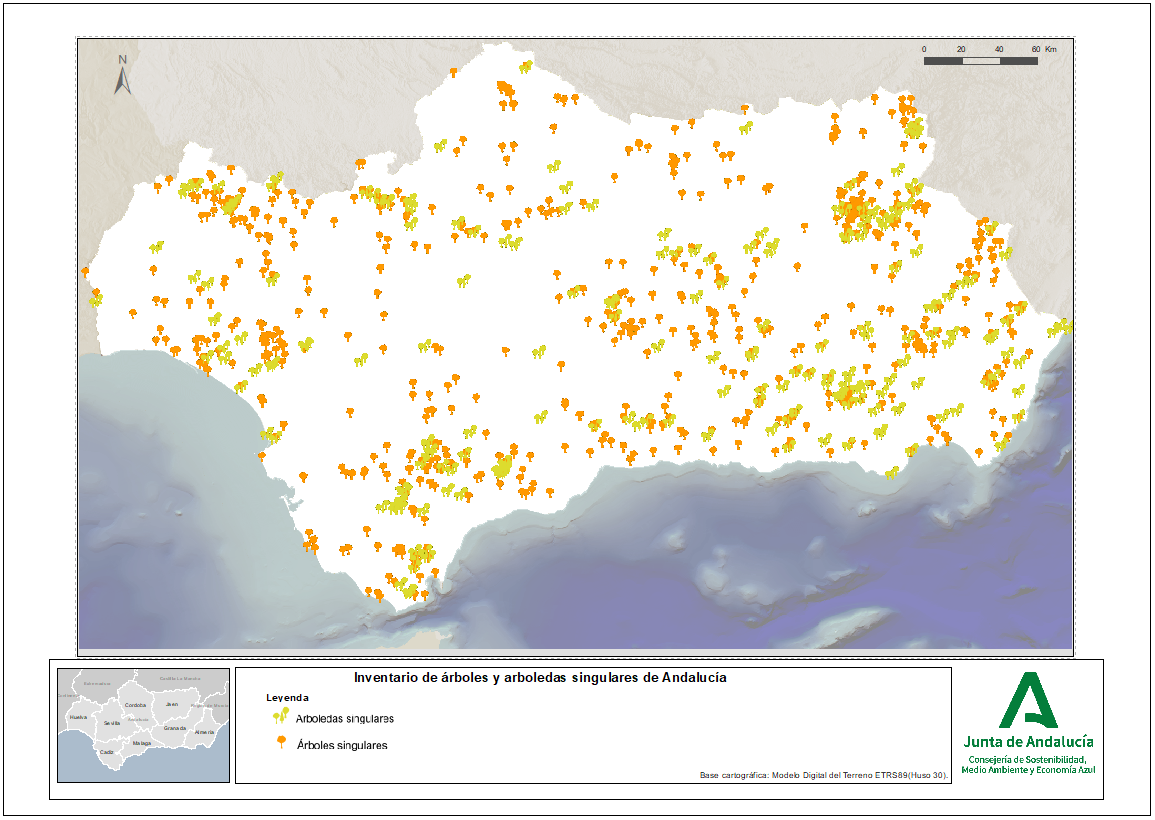Click the 'Consejería de Sostenibilidad' caption line
The image size is (1155, 820).
tap(1028, 760)
